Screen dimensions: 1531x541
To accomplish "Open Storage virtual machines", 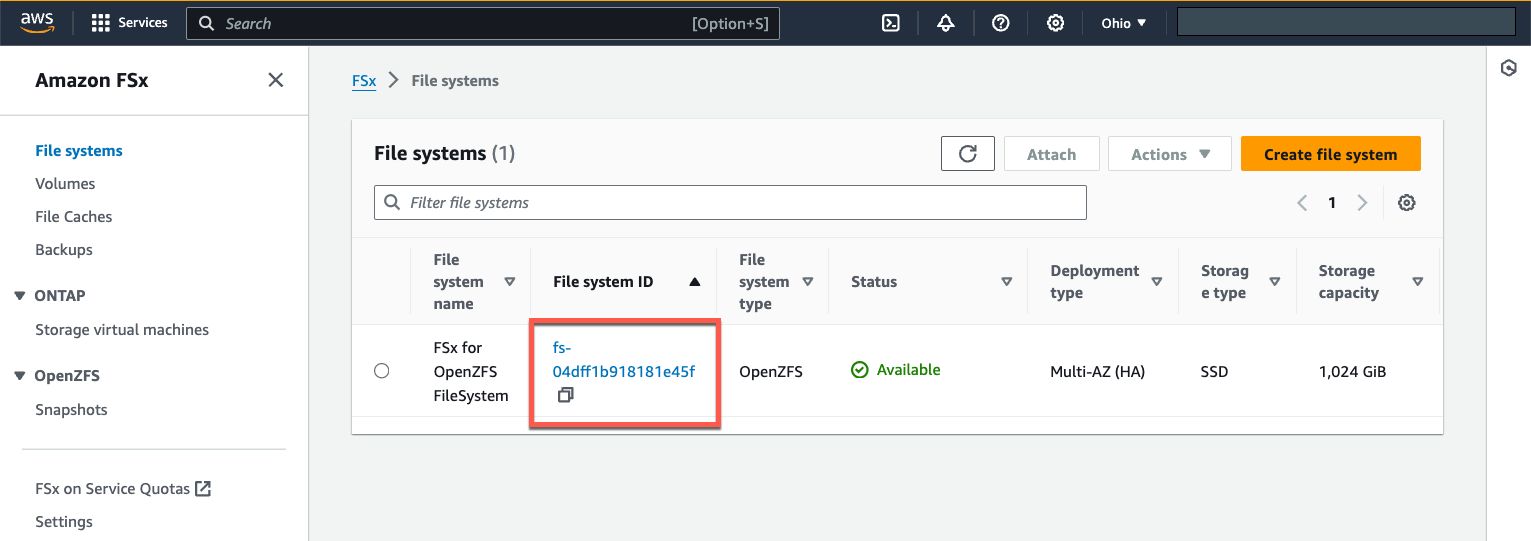I will (x=122, y=330).
